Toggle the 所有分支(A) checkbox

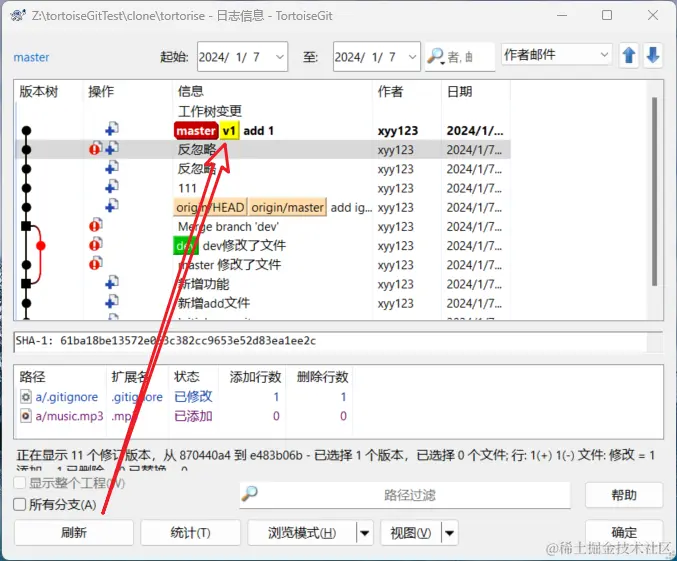(x=19, y=504)
